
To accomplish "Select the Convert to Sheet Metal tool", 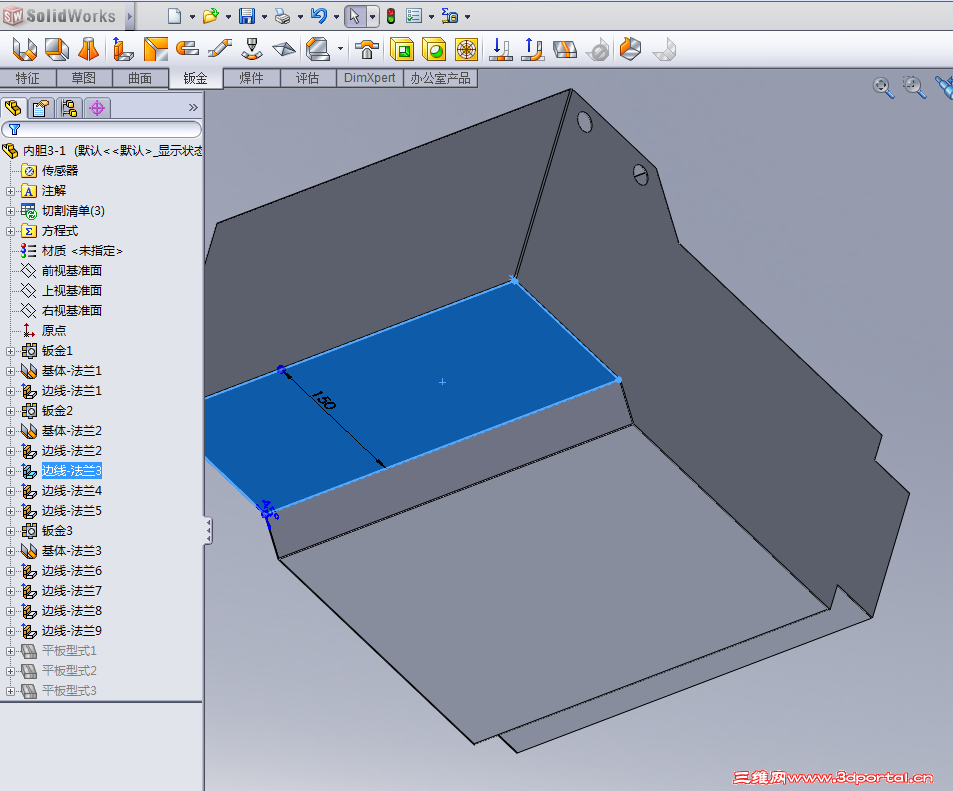I will 57,49.
